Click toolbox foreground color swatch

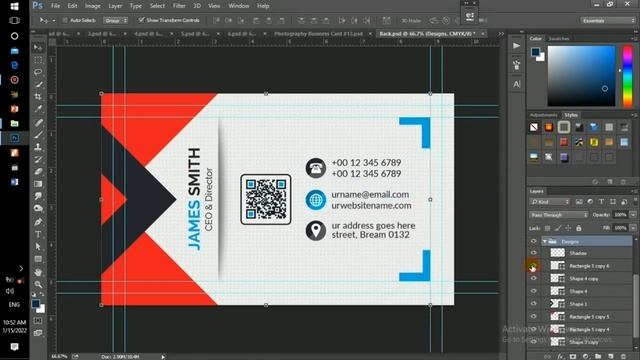tap(36, 304)
